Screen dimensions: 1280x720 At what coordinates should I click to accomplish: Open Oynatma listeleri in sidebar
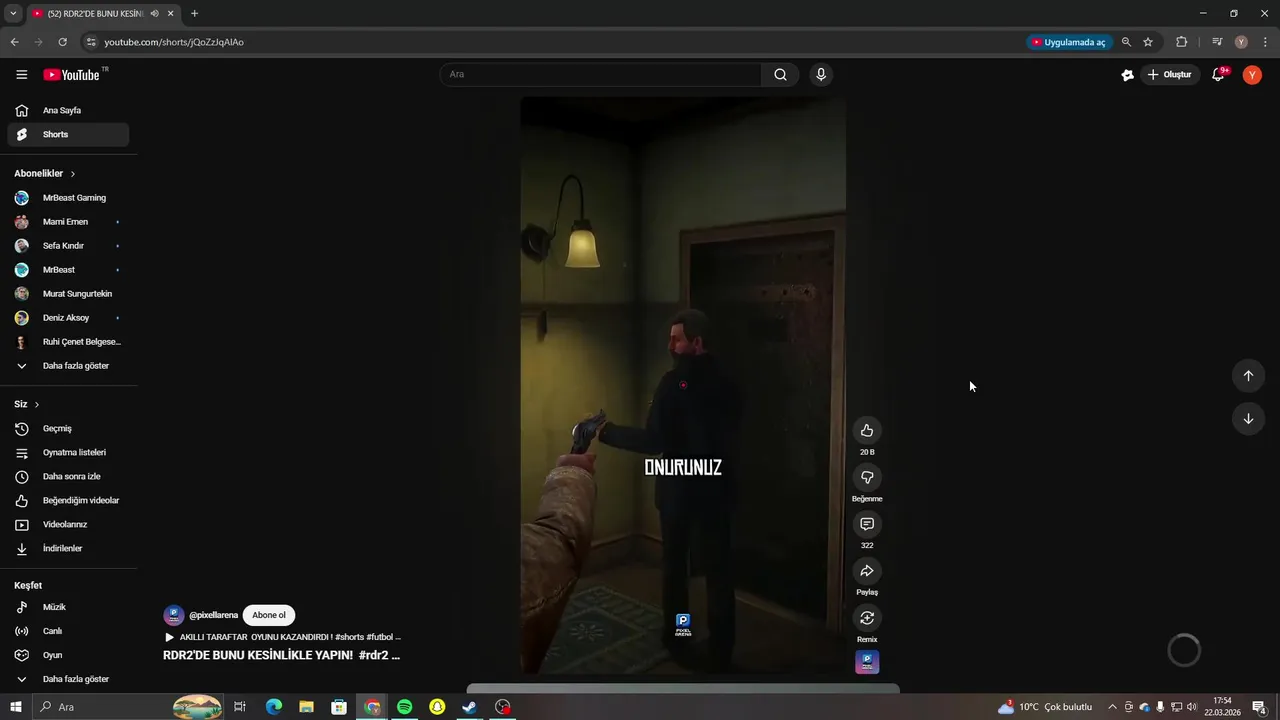tap(68, 453)
